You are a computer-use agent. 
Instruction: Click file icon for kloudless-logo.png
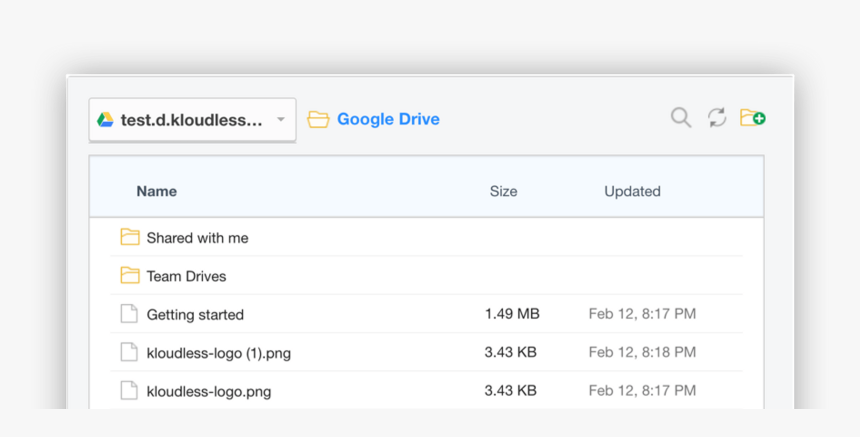click(129, 391)
